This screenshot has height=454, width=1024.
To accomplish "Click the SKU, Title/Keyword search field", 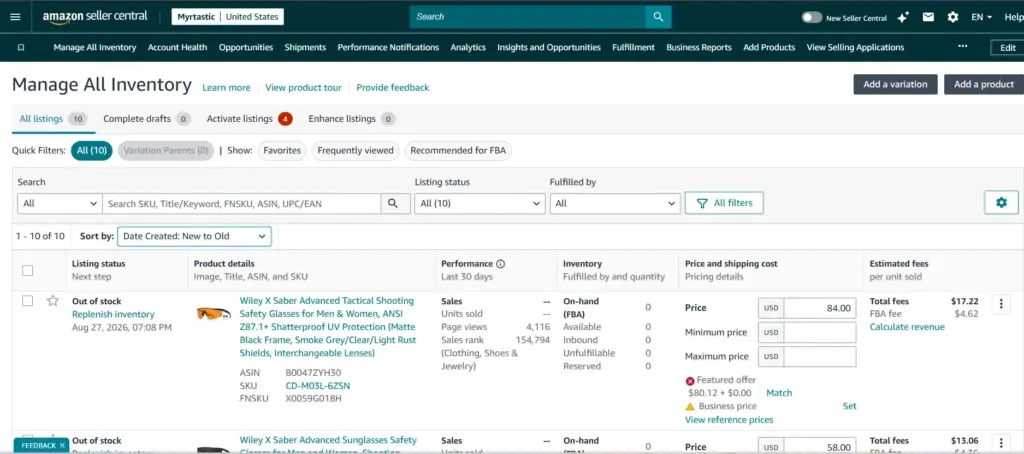I will [242, 204].
